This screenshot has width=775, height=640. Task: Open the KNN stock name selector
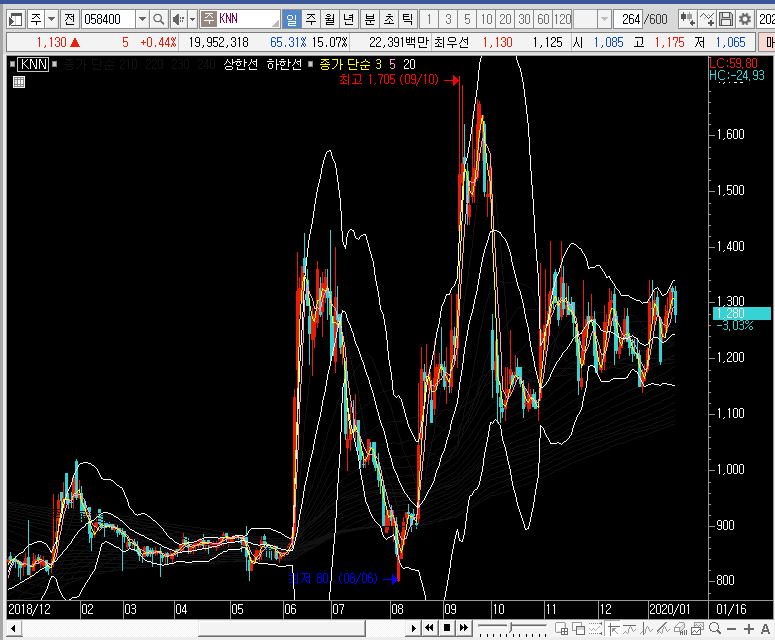[x=240, y=20]
